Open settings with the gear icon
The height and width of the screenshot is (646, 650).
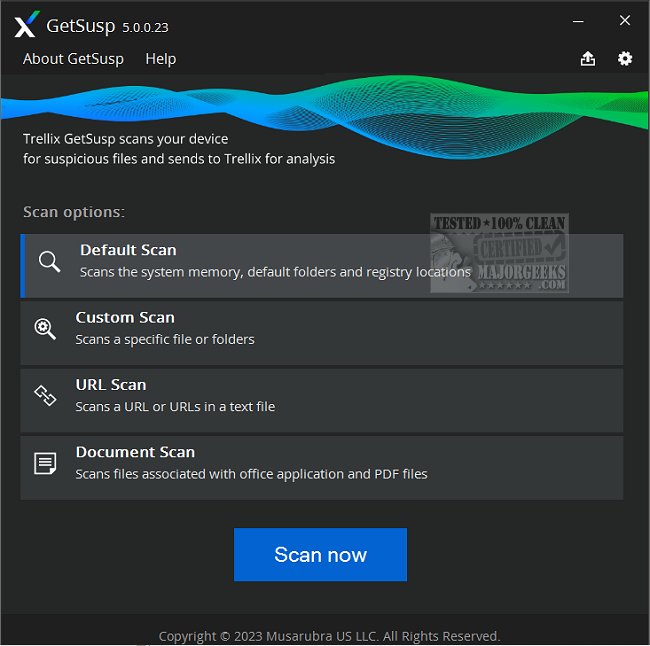[x=625, y=59]
